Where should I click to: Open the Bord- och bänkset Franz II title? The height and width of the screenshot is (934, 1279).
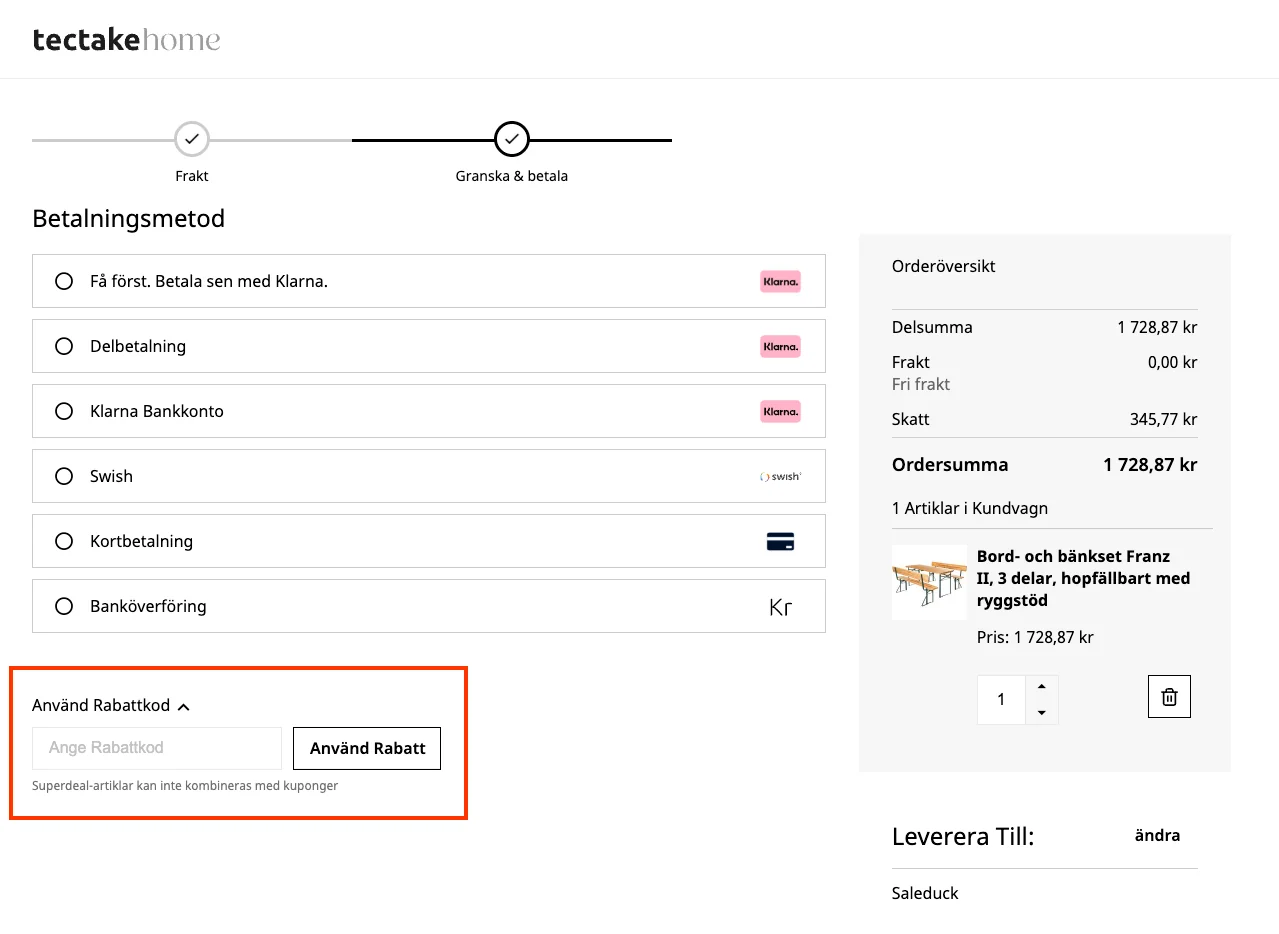1084,578
